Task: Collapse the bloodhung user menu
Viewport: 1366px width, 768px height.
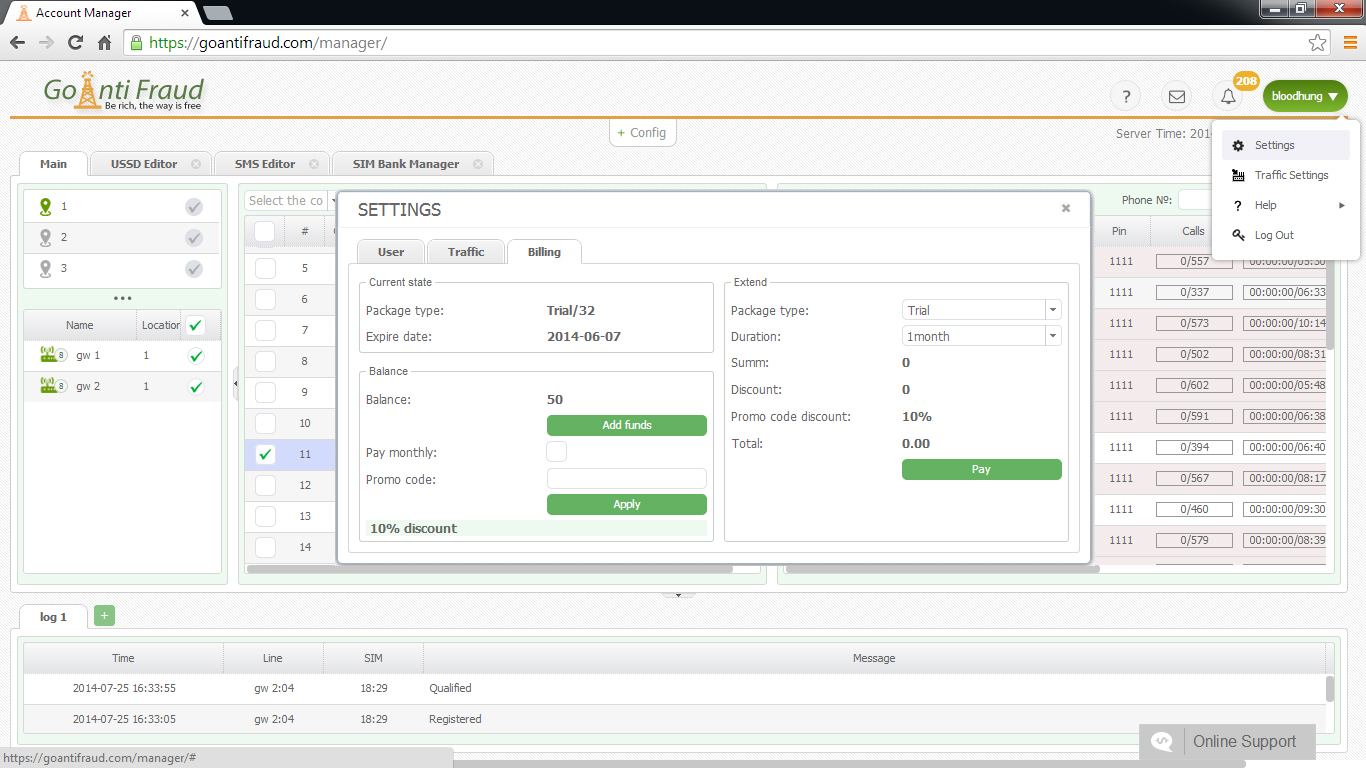Action: (x=1305, y=97)
